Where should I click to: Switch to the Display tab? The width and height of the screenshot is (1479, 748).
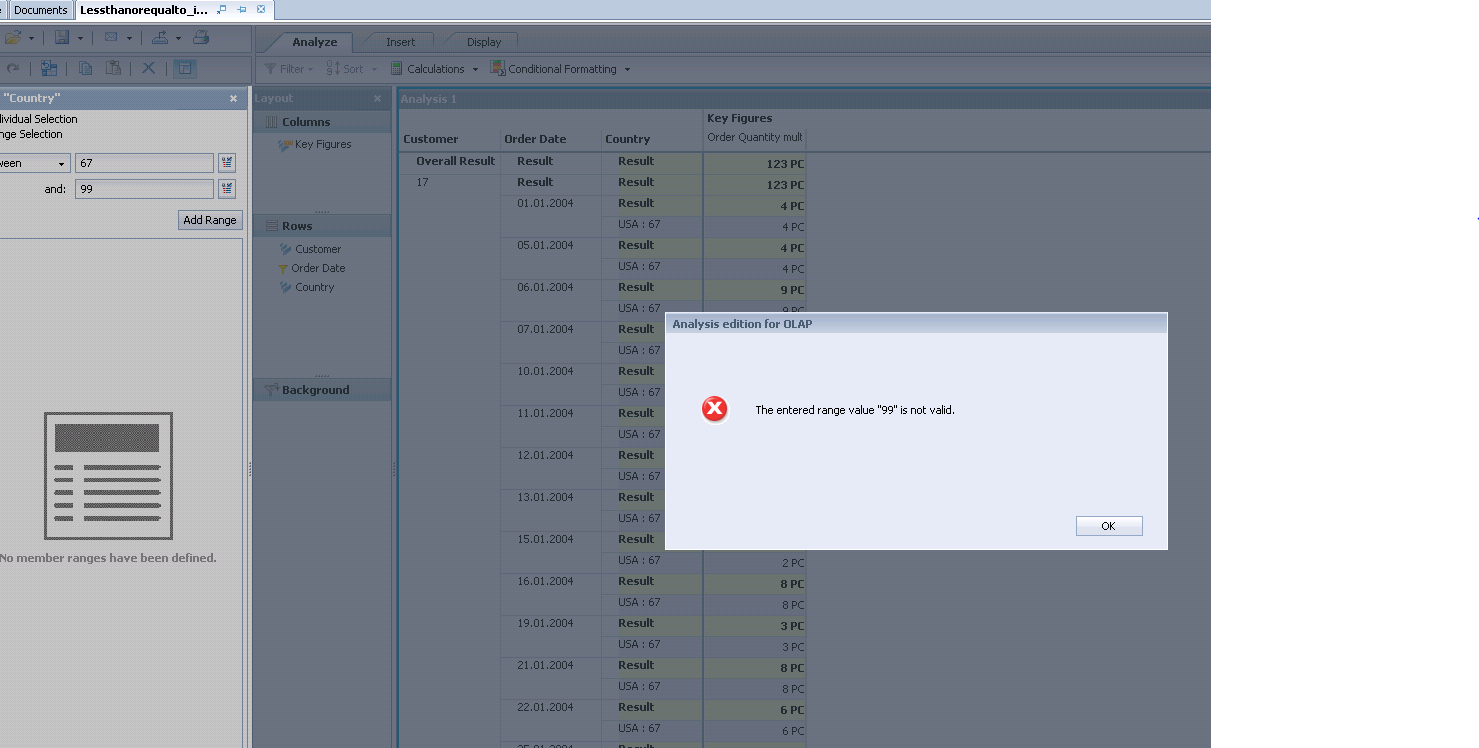click(x=484, y=42)
